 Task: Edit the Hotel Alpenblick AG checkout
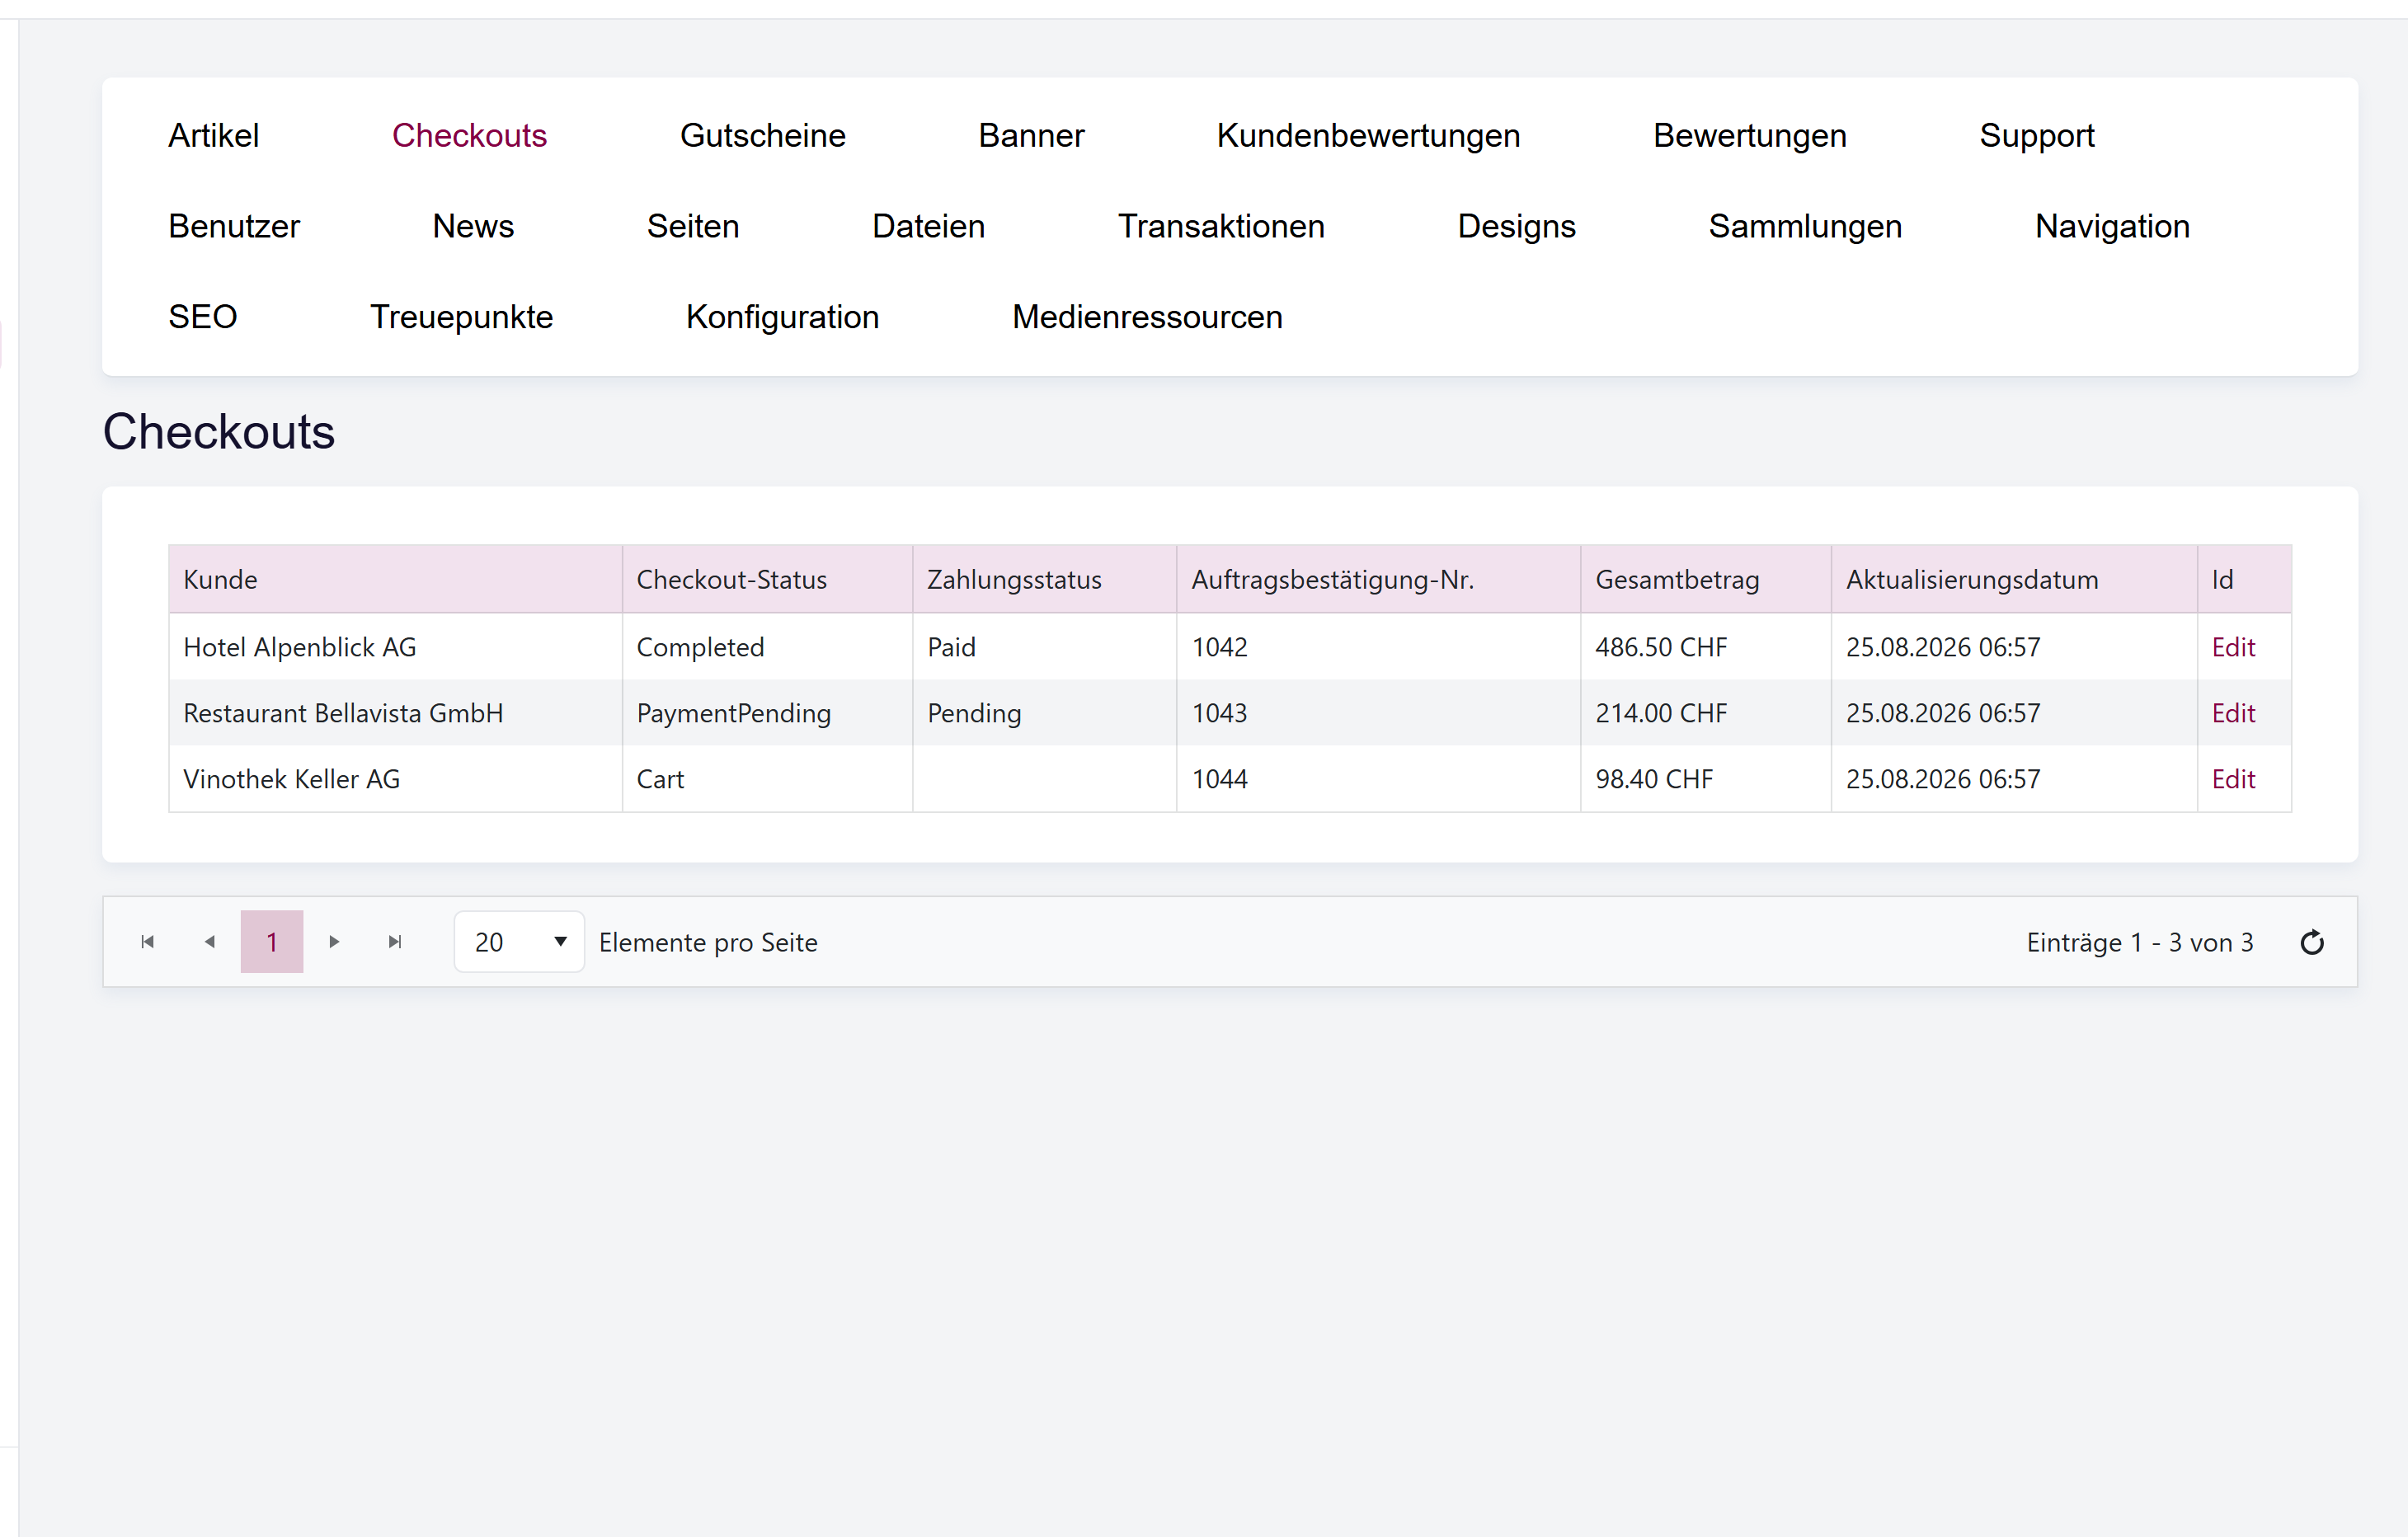[x=2233, y=648]
